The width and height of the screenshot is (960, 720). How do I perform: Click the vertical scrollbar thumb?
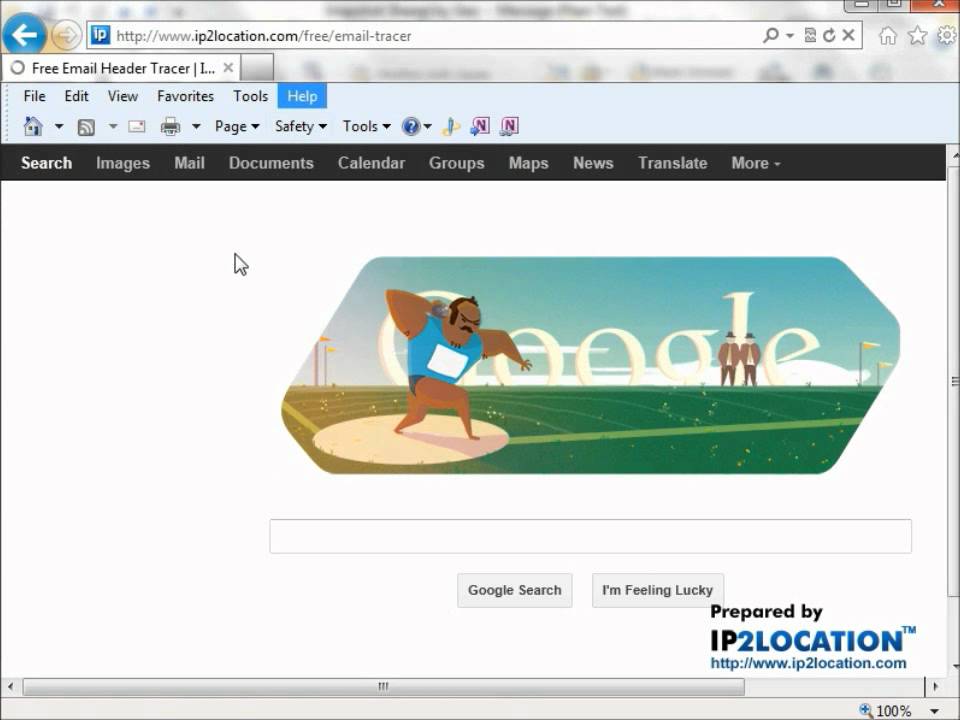point(954,381)
